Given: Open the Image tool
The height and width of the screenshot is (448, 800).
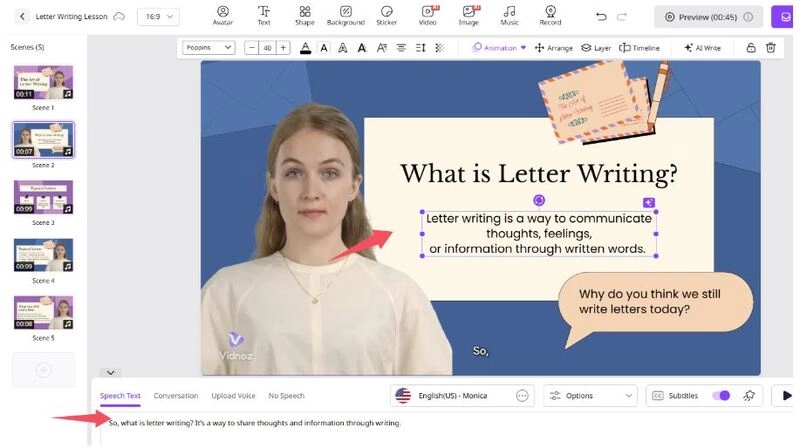Looking at the screenshot, I should click(x=468, y=16).
